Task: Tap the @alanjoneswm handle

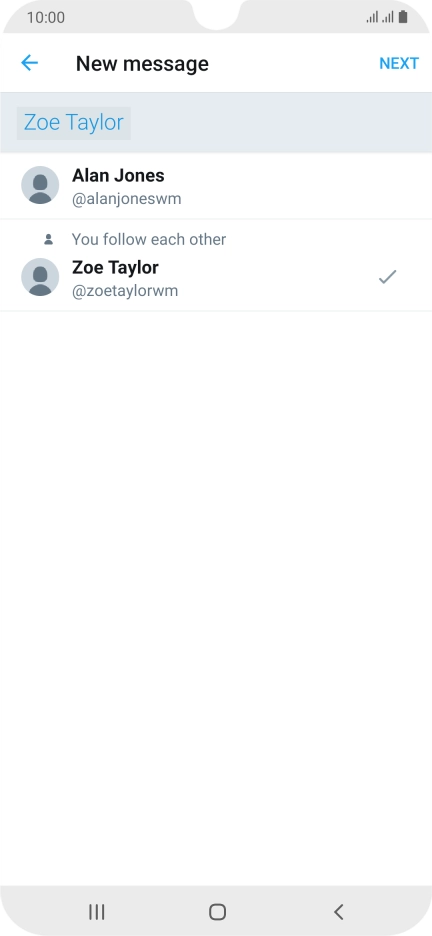Action: (126, 199)
